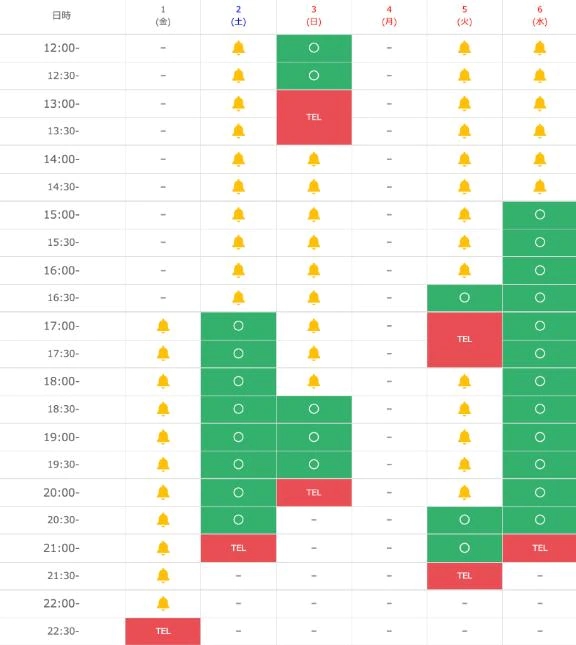This screenshot has height=645, width=576.
Task: Pick the available slot Sunday at 19:00
Action: (x=314, y=437)
